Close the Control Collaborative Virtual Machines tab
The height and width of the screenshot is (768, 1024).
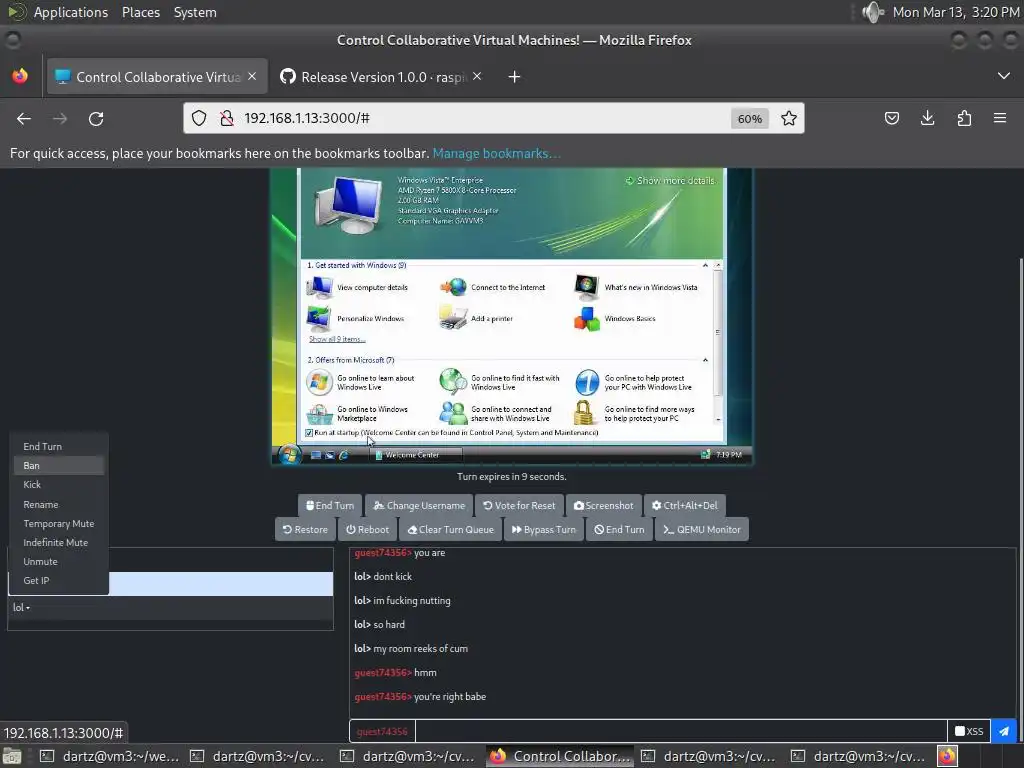[x=252, y=76]
